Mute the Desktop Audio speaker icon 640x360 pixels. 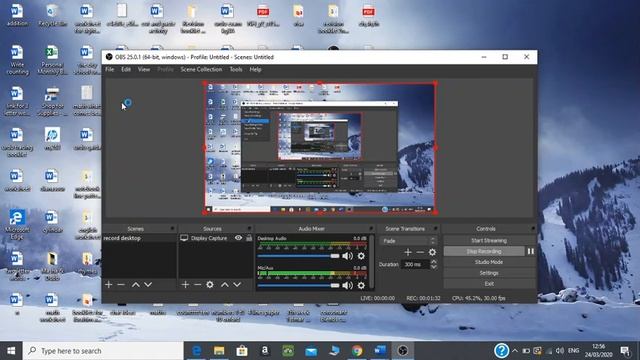click(347, 256)
